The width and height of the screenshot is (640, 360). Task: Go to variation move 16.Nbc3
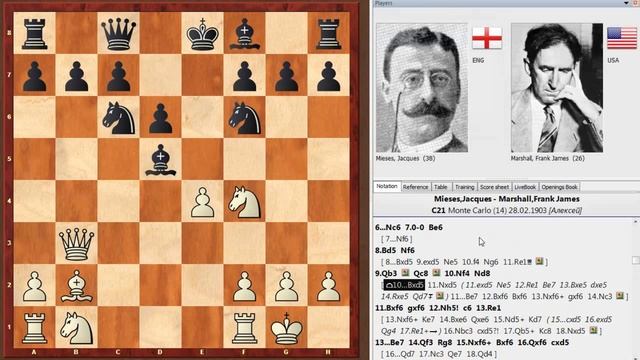click(459, 331)
